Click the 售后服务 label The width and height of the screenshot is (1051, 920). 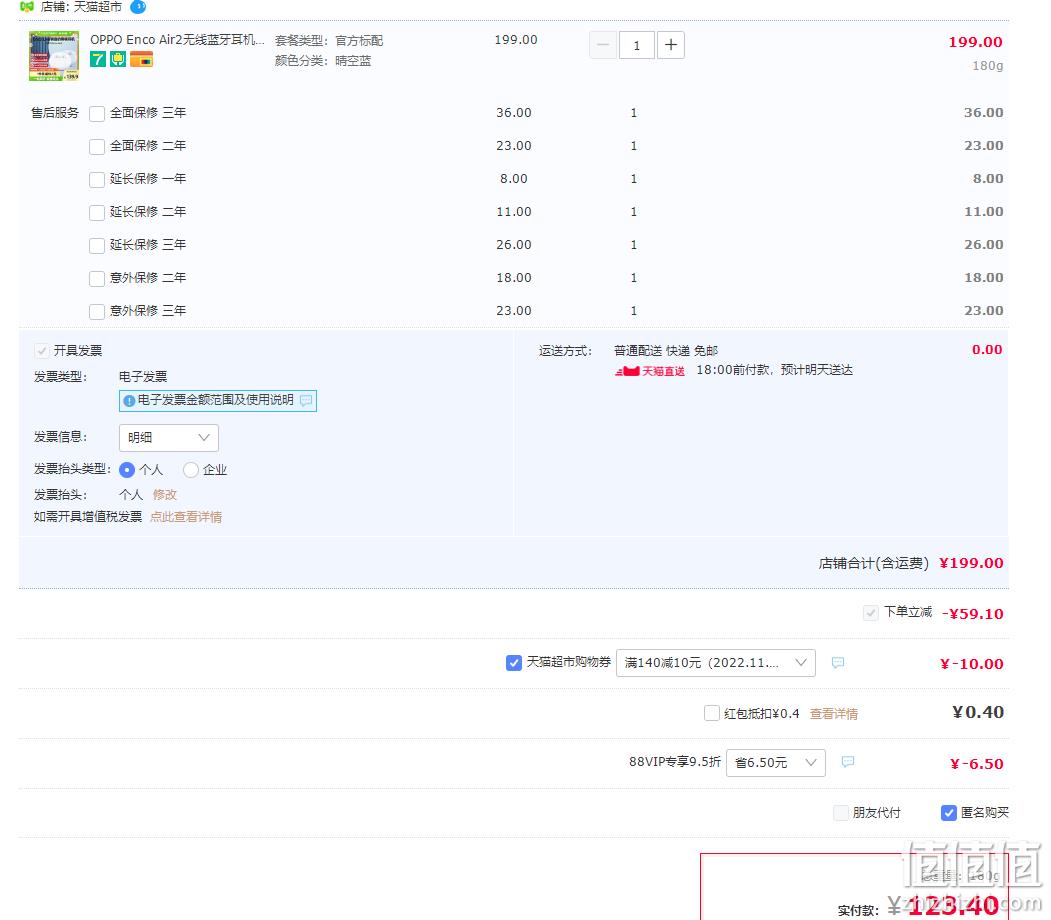coord(55,113)
